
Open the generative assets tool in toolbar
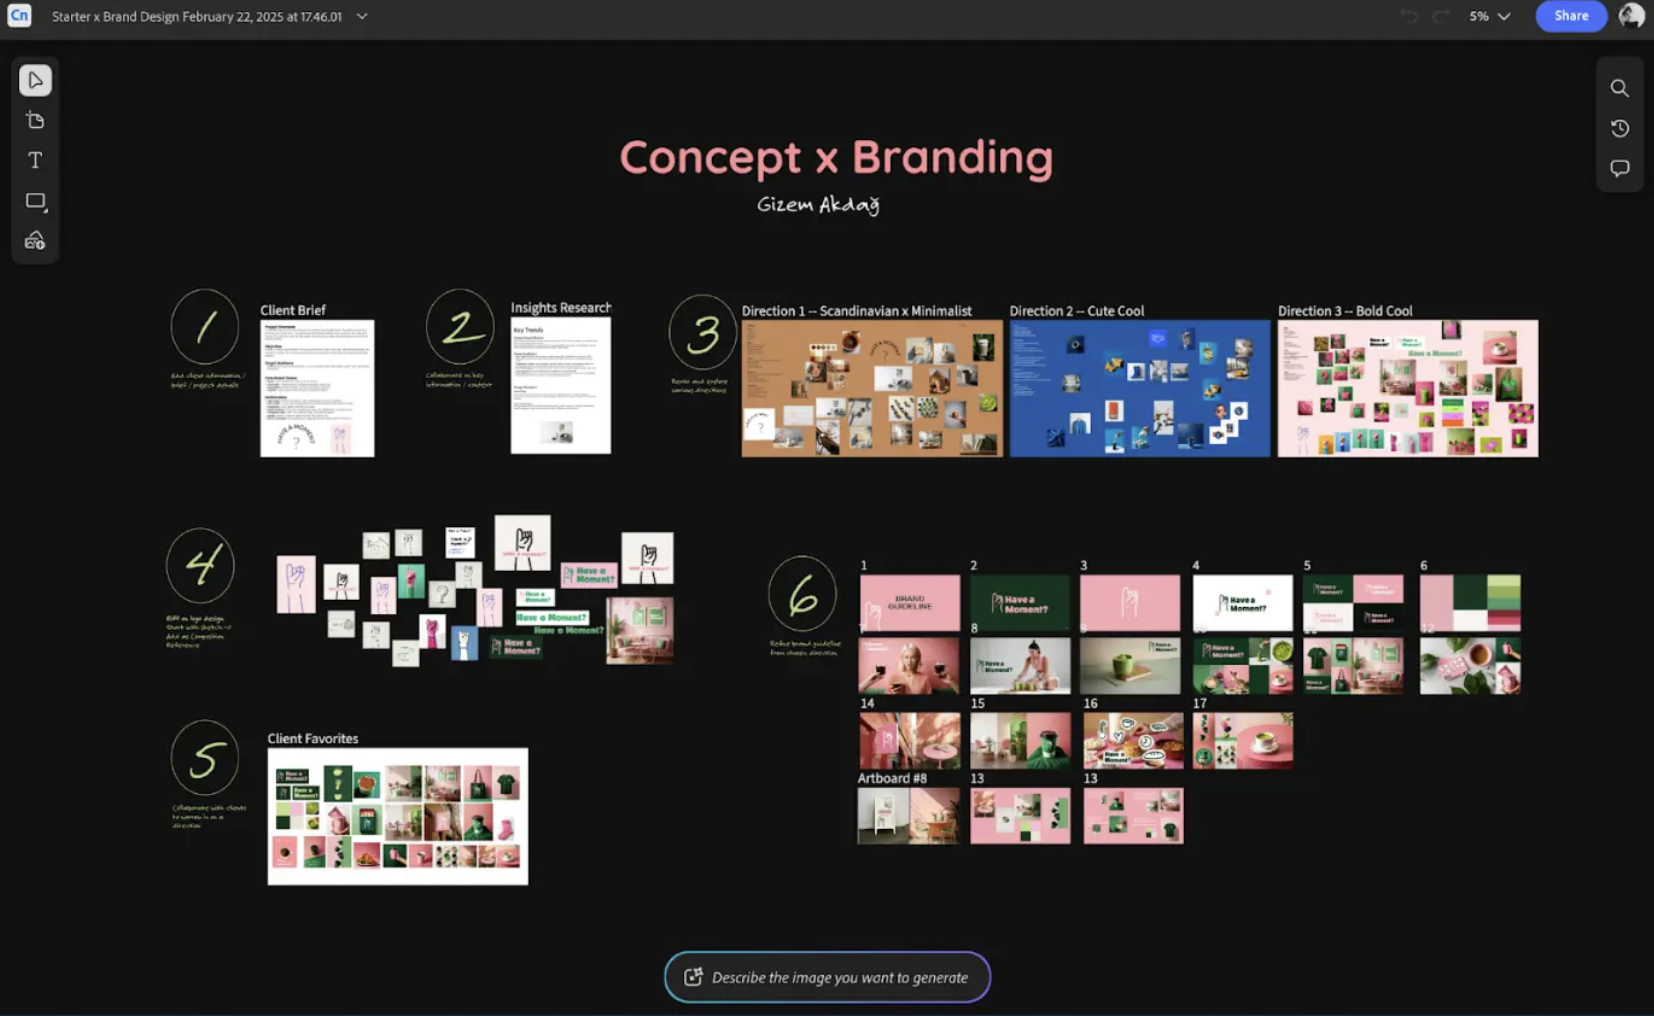pyautogui.click(x=35, y=241)
